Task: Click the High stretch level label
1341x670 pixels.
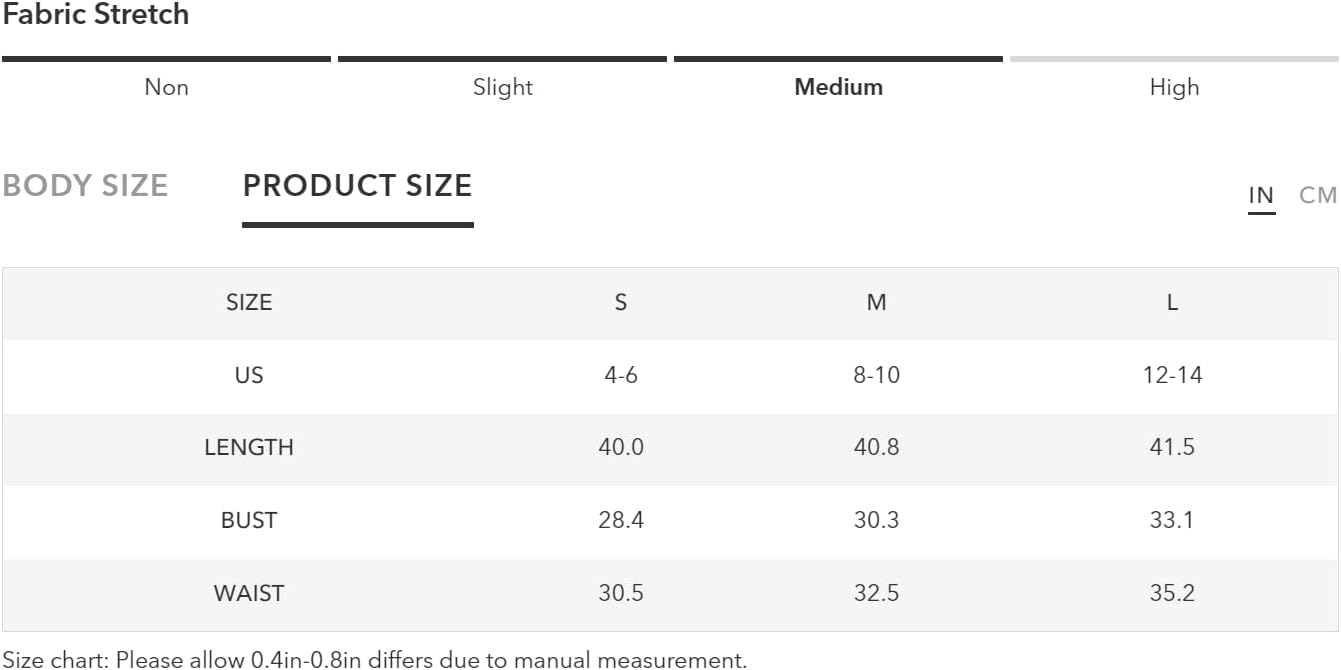Action: pos(1174,87)
